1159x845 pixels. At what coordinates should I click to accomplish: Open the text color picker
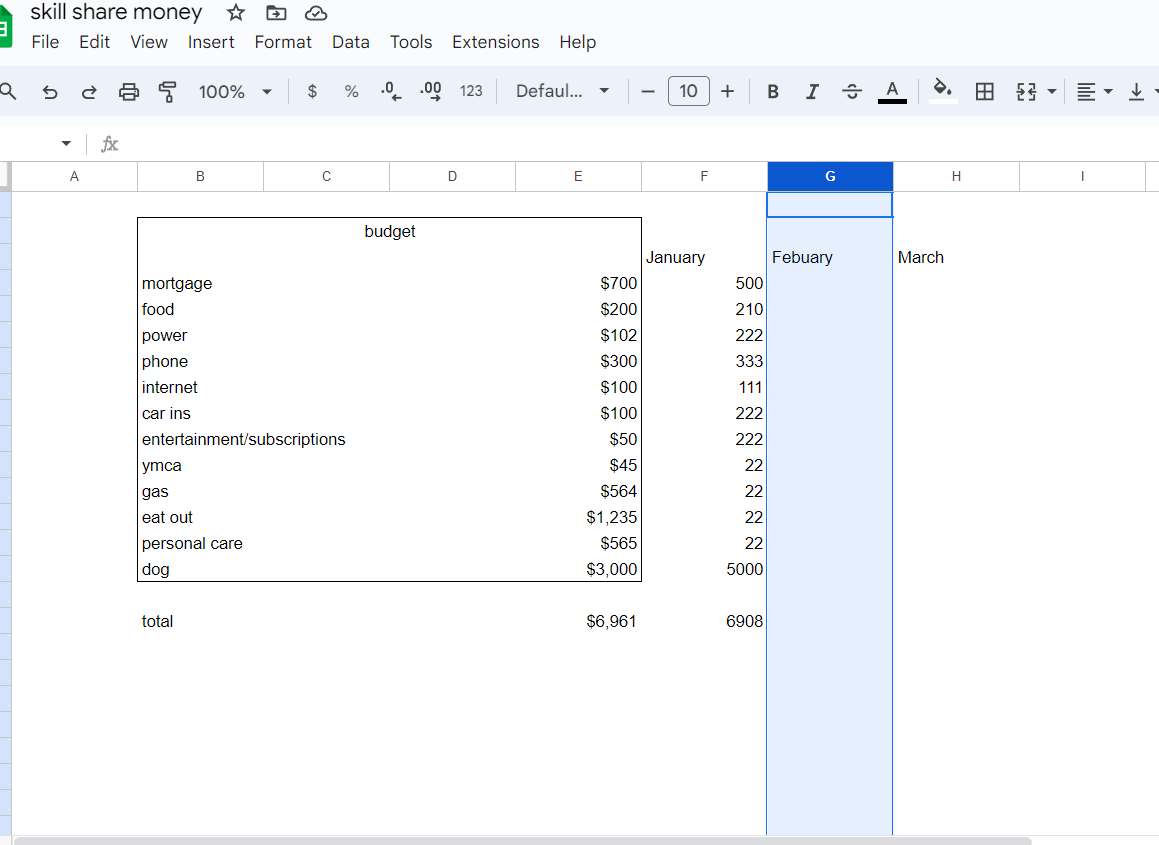[x=892, y=91]
